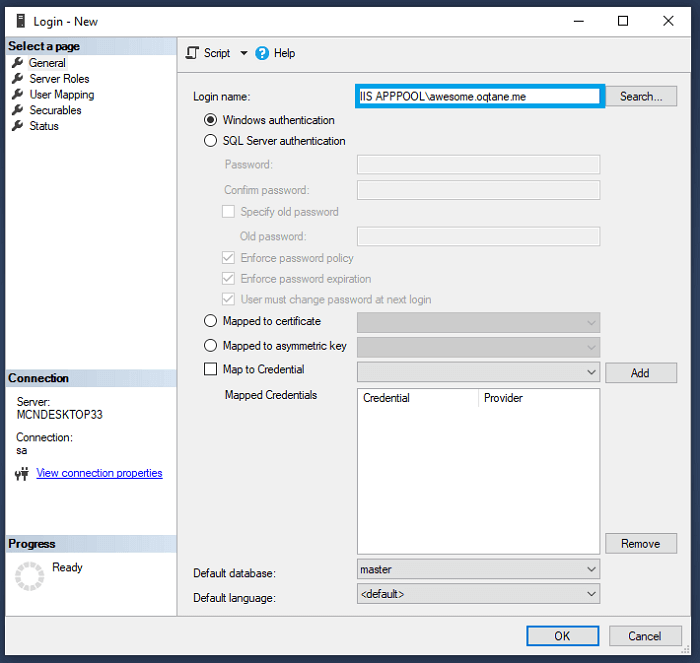
Task: Expand the Script dropdown arrow
Action: click(x=244, y=53)
